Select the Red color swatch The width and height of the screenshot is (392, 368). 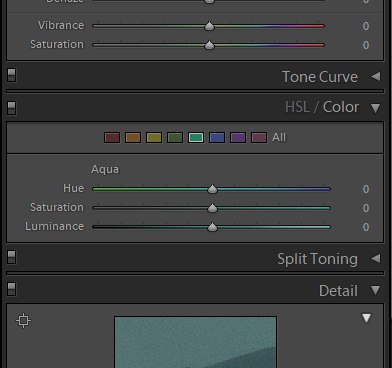[x=112, y=137]
